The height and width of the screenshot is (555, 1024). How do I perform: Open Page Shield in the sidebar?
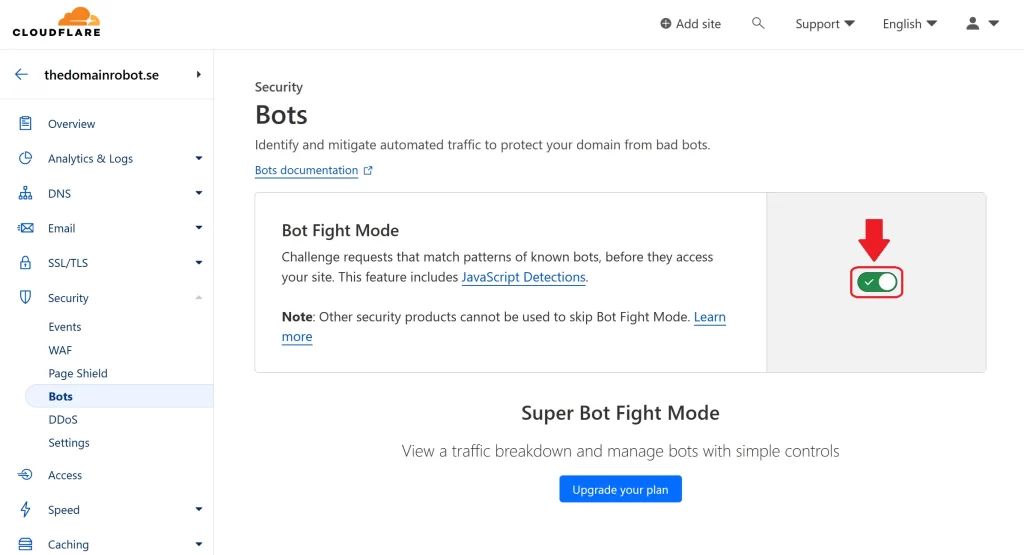point(78,373)
